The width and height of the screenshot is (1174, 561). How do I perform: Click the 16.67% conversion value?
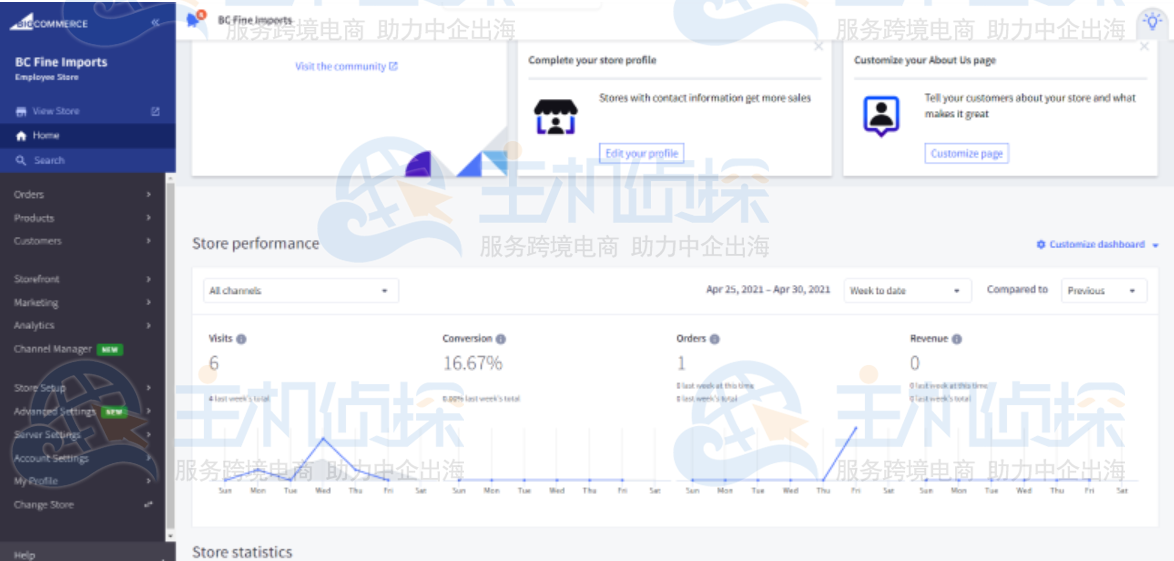(472, 364)
